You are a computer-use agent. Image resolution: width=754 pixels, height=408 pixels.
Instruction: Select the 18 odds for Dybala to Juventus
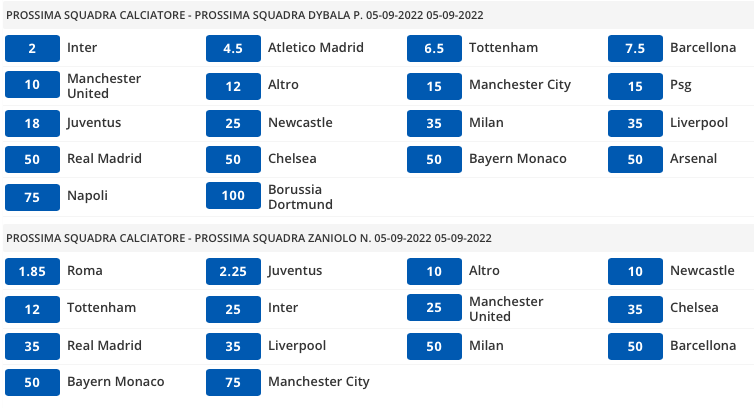[32, 123]
